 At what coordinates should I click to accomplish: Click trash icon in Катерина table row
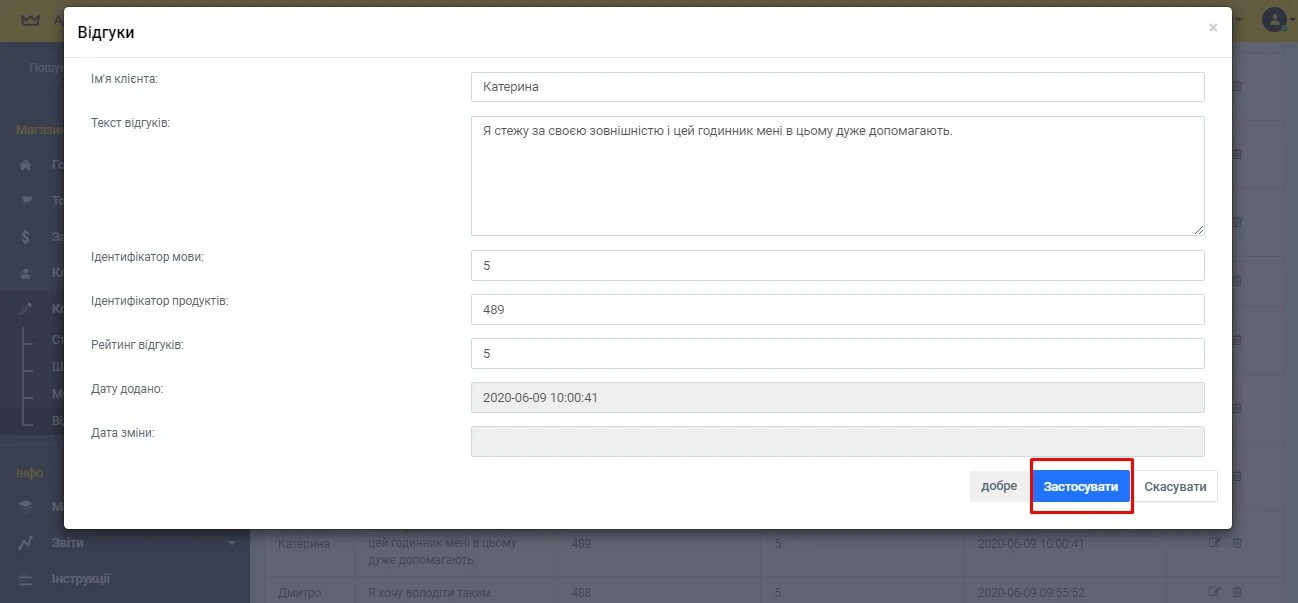1237,543
